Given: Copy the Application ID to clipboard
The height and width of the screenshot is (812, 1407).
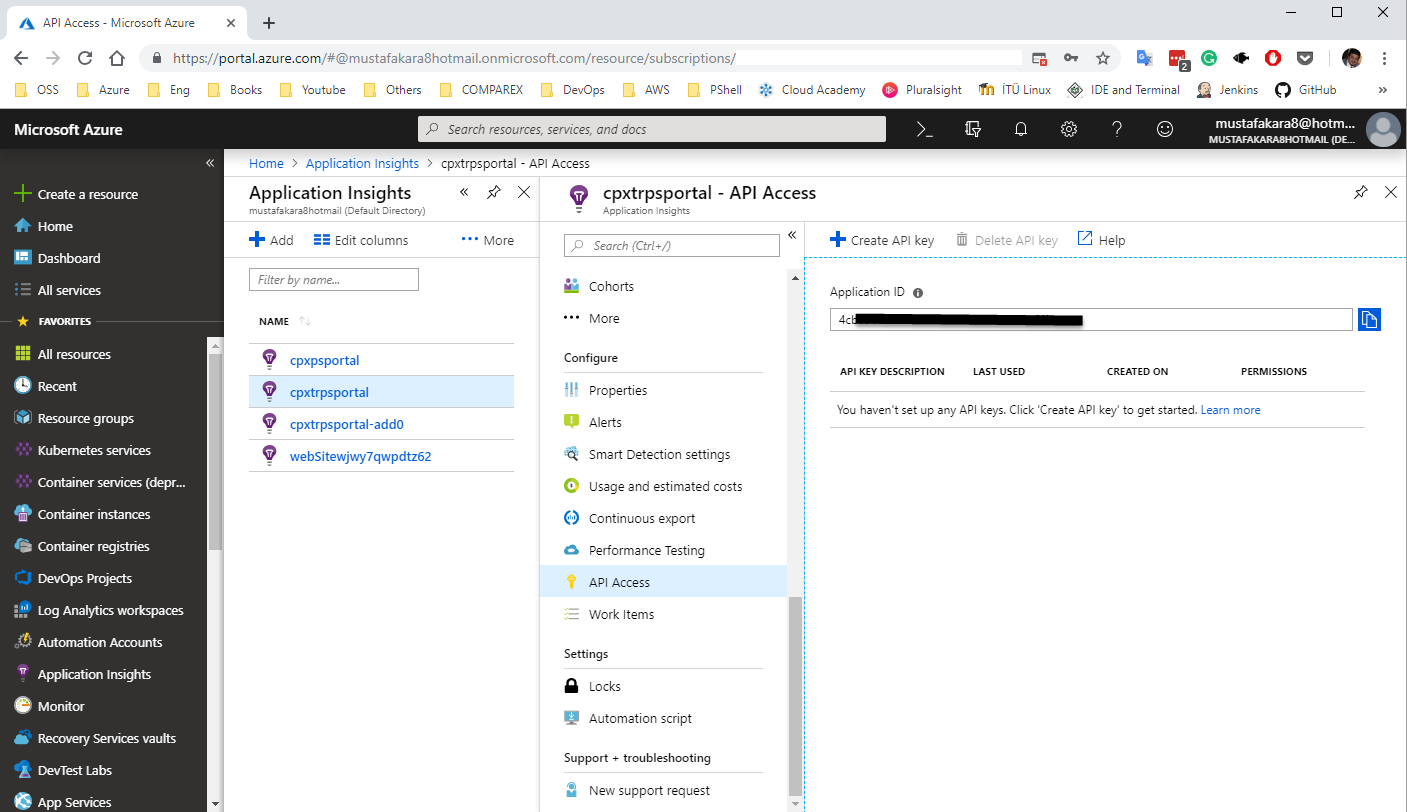Looking at the screenshot, I should click(x=1369, y=320).
